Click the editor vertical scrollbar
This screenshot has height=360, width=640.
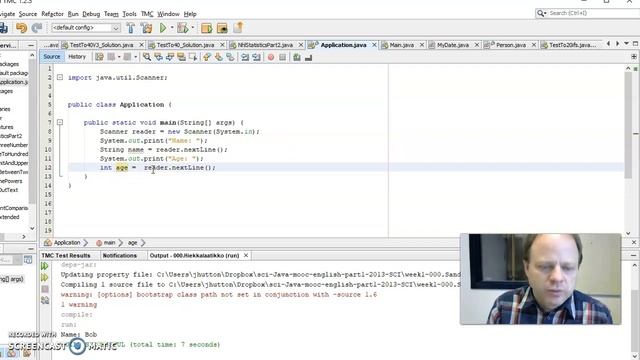pos(628,125)
